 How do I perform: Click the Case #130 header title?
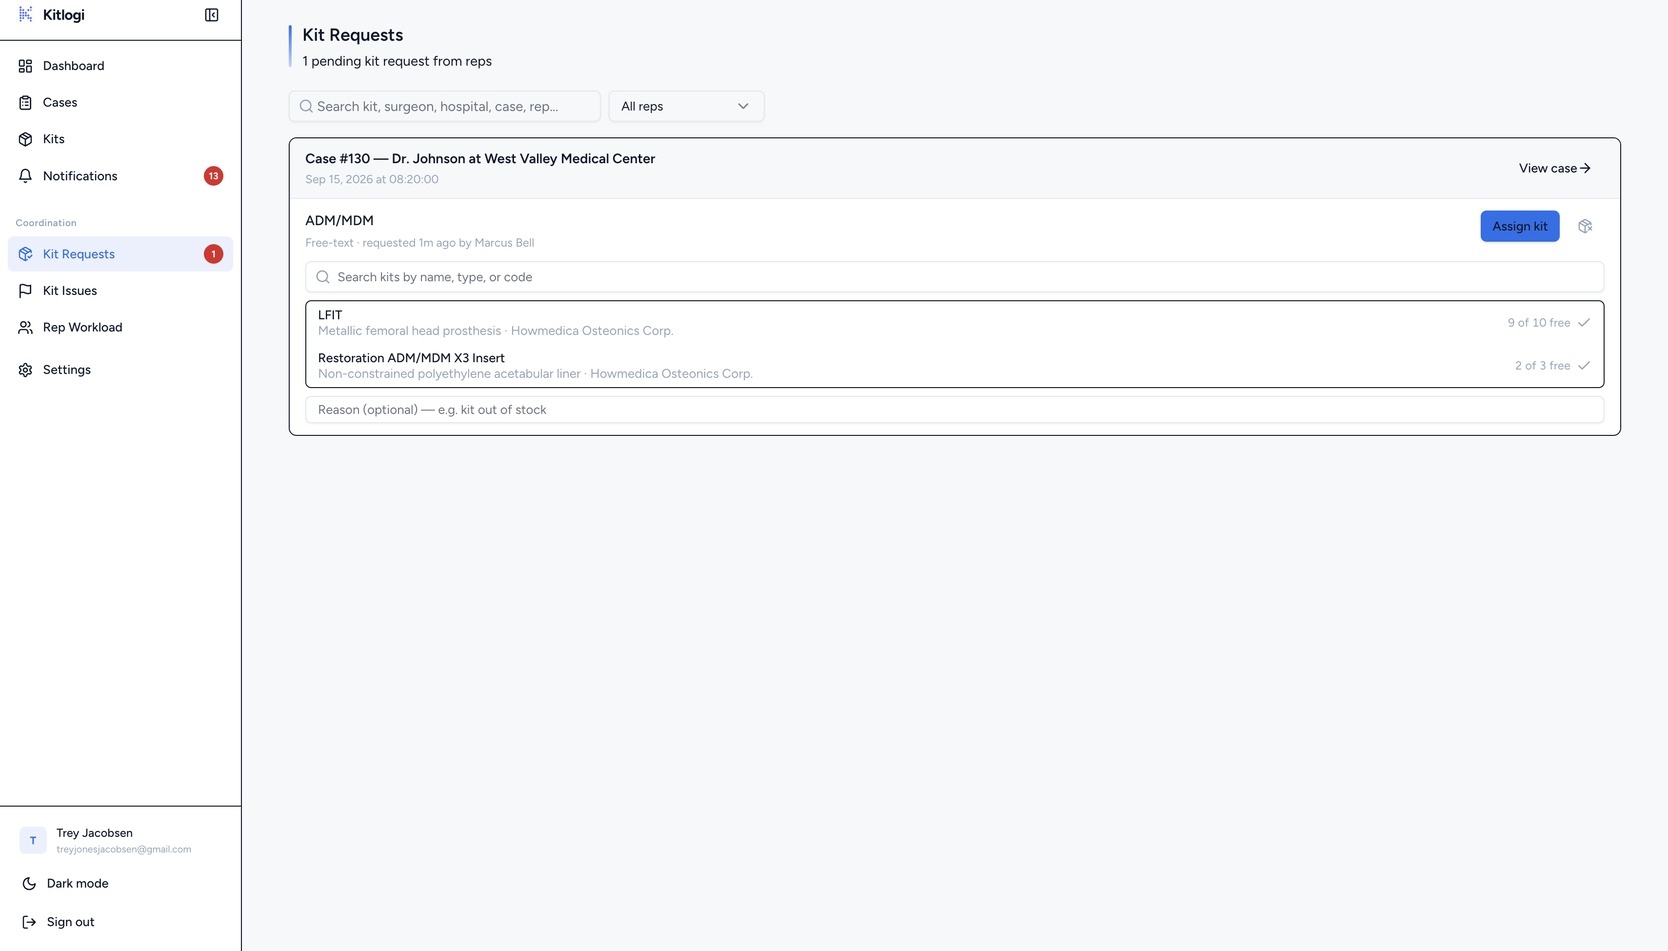[480, 159]
